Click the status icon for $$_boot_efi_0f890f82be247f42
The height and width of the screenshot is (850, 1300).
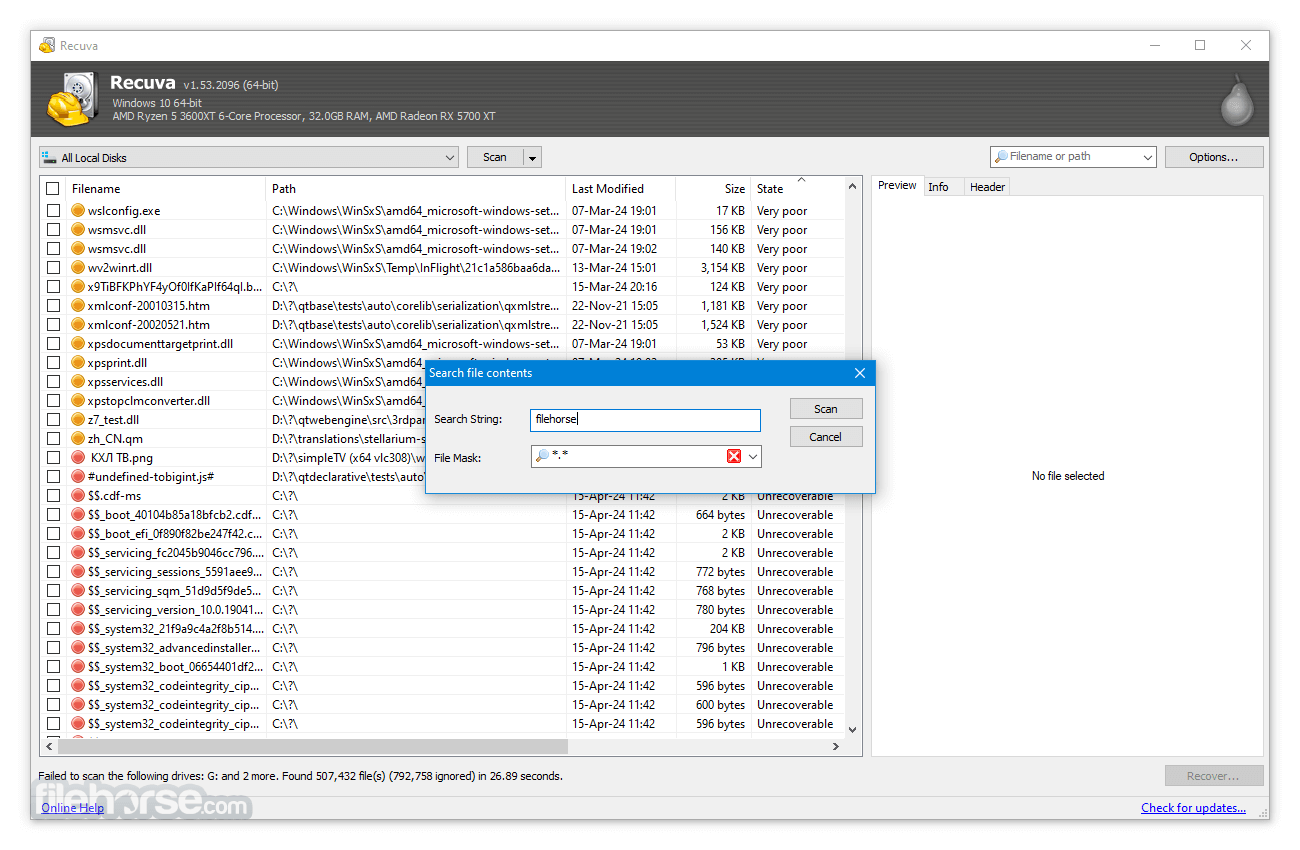coord(79,534)
